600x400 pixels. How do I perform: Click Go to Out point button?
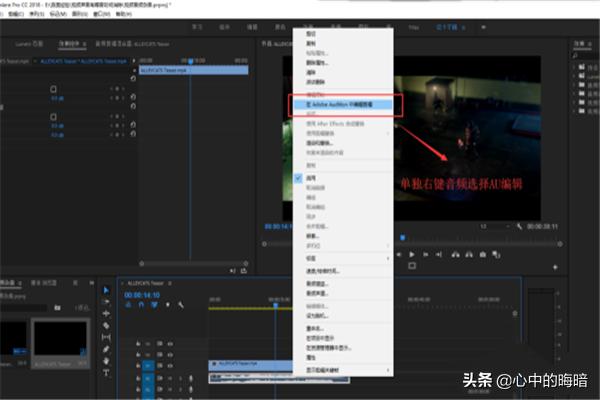click(439, 254)
